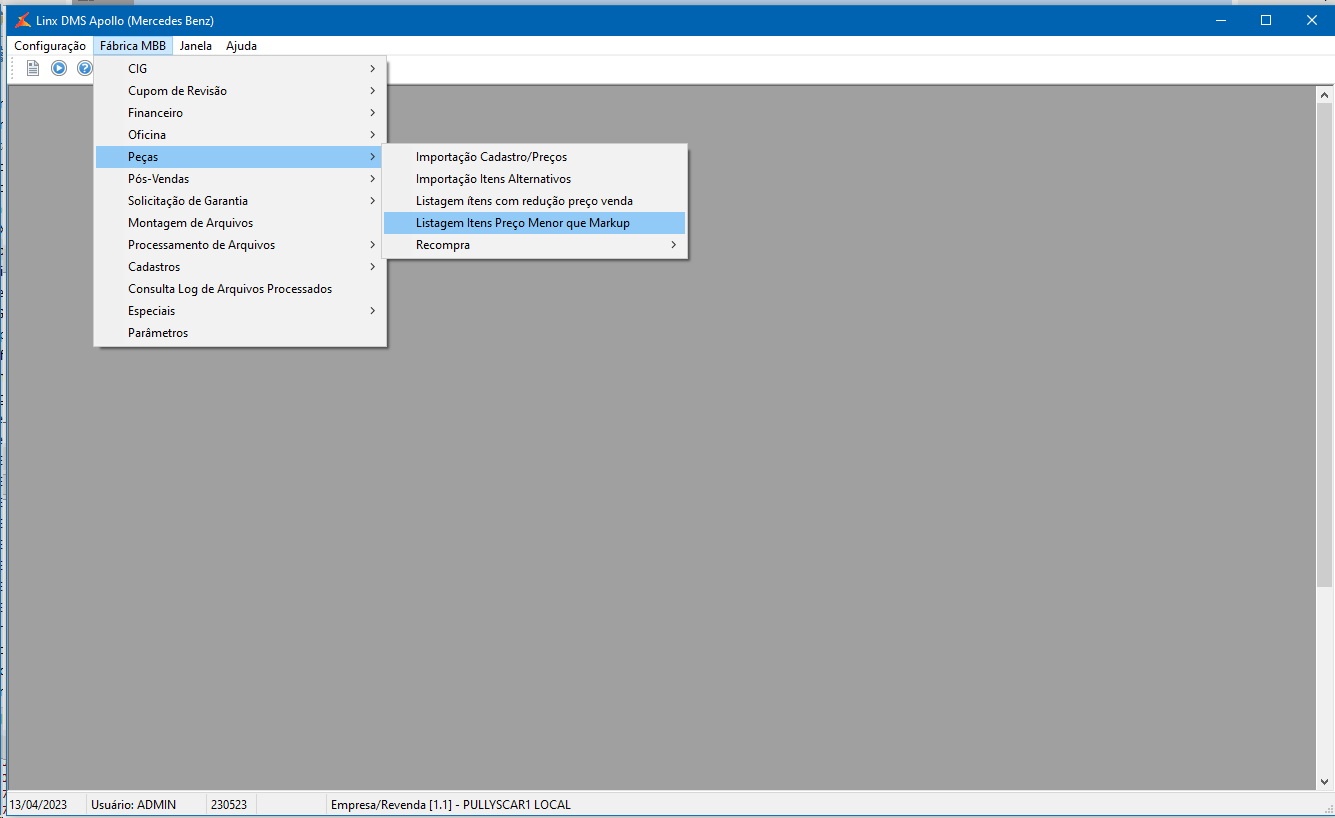Expand the Cadastros submenu
This screenshot has width=1335, height=818.
(240, 267)
